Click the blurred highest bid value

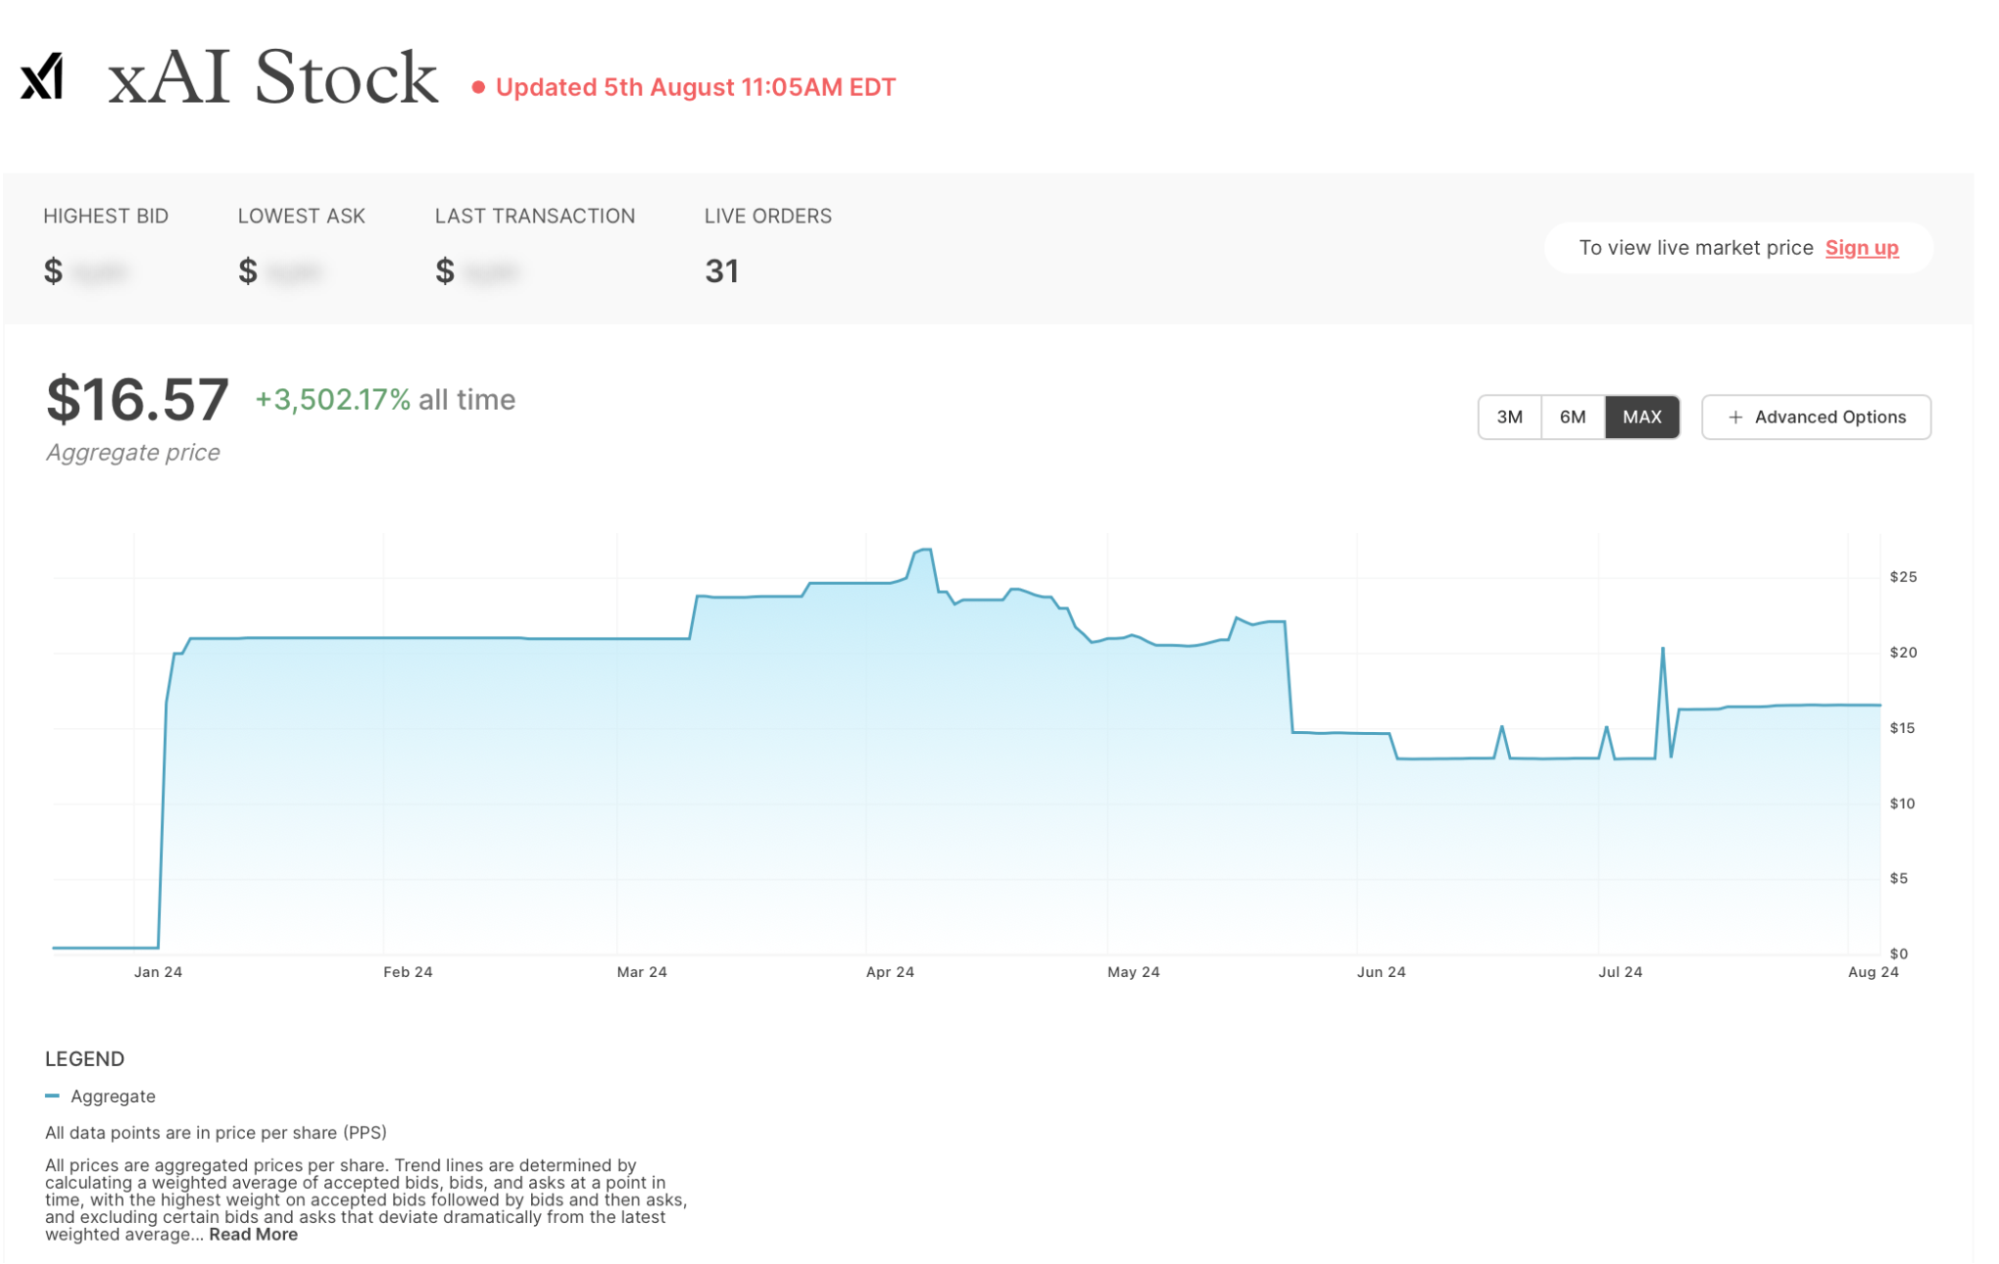click(x=100, y=272)
